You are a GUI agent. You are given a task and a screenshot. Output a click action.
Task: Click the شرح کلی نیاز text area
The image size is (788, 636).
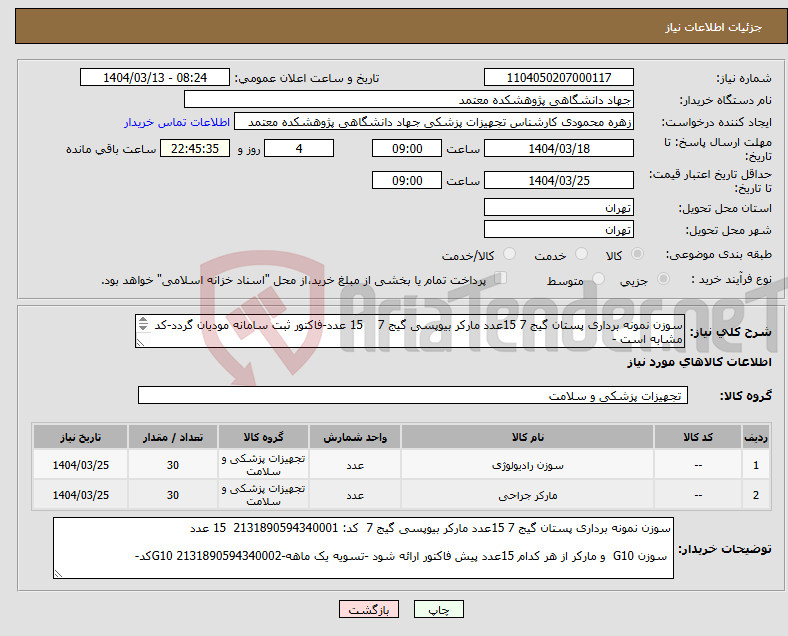coord(410,332)
